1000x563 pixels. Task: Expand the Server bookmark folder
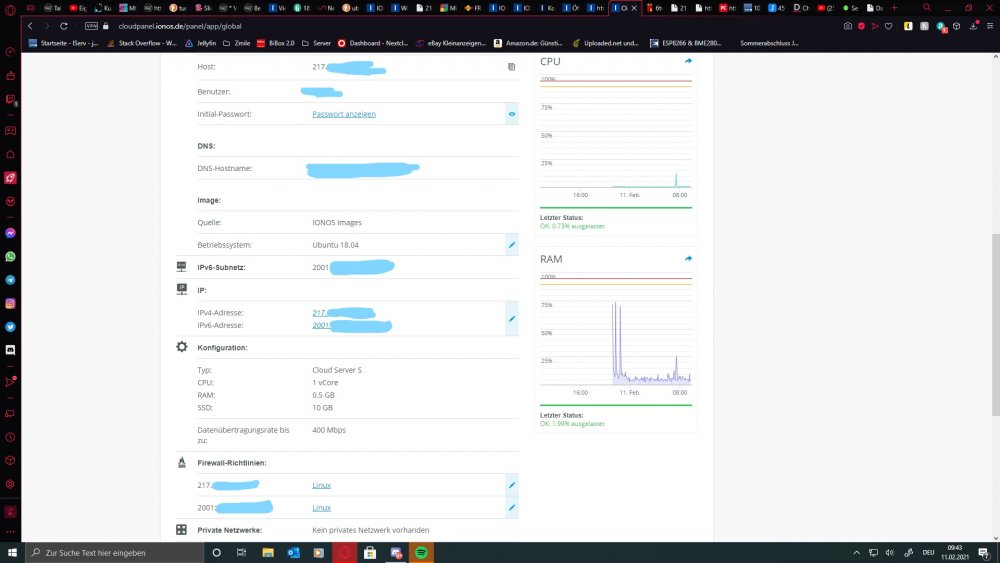point(316,43)
